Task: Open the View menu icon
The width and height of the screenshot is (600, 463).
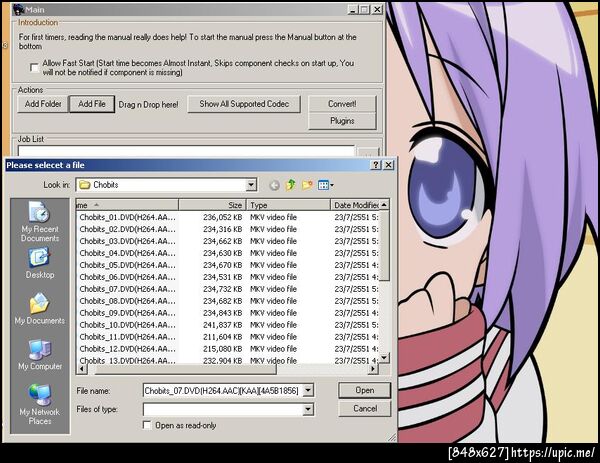Action: coord(326,185)
